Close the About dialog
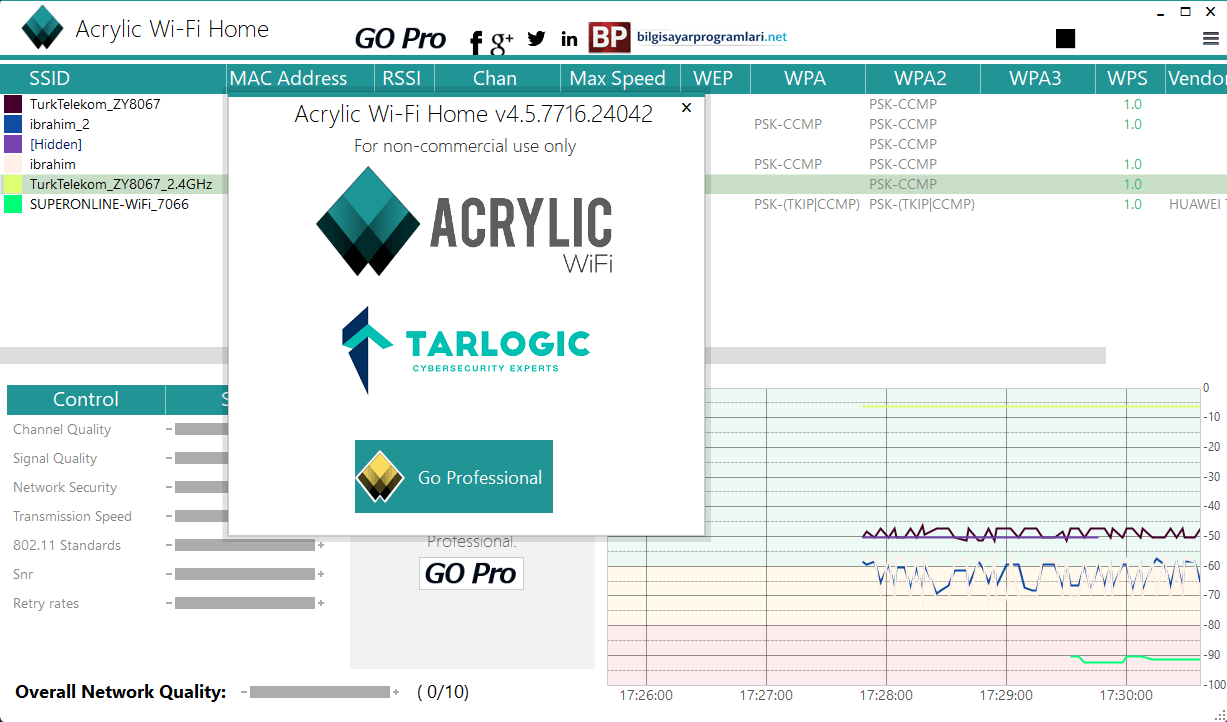The image size is (1227, 722). pyautogui.click(x=686, y=108)
